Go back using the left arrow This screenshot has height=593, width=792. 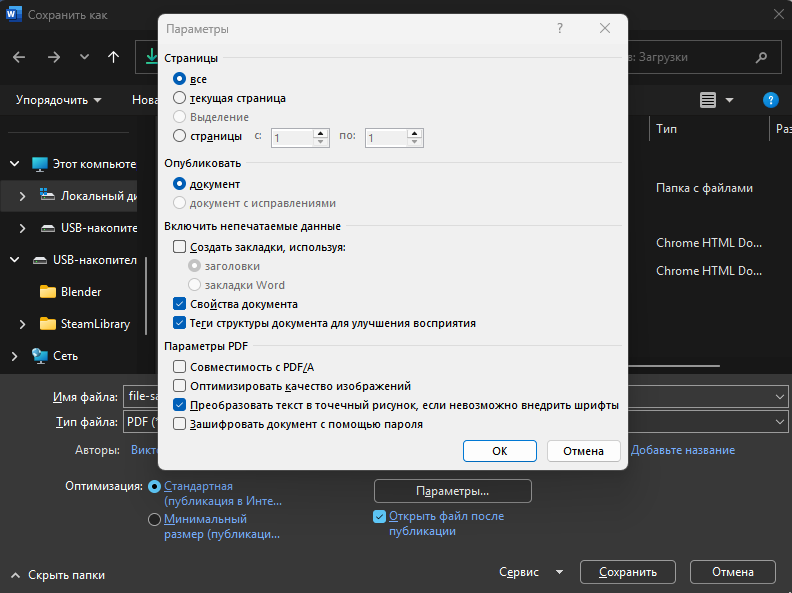(19, 58)
